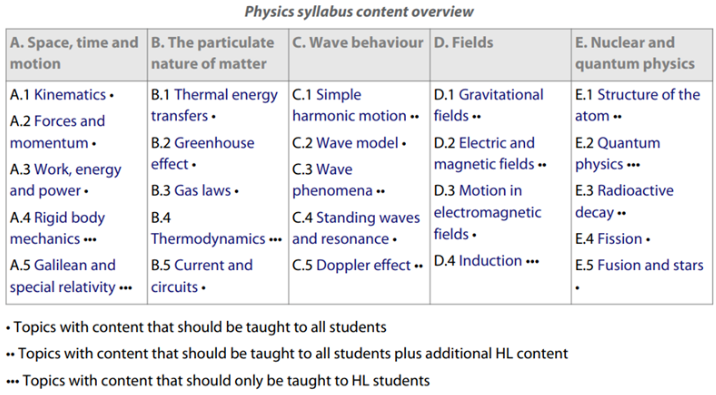Open the C.2 Wave model link

click(357, 143)
